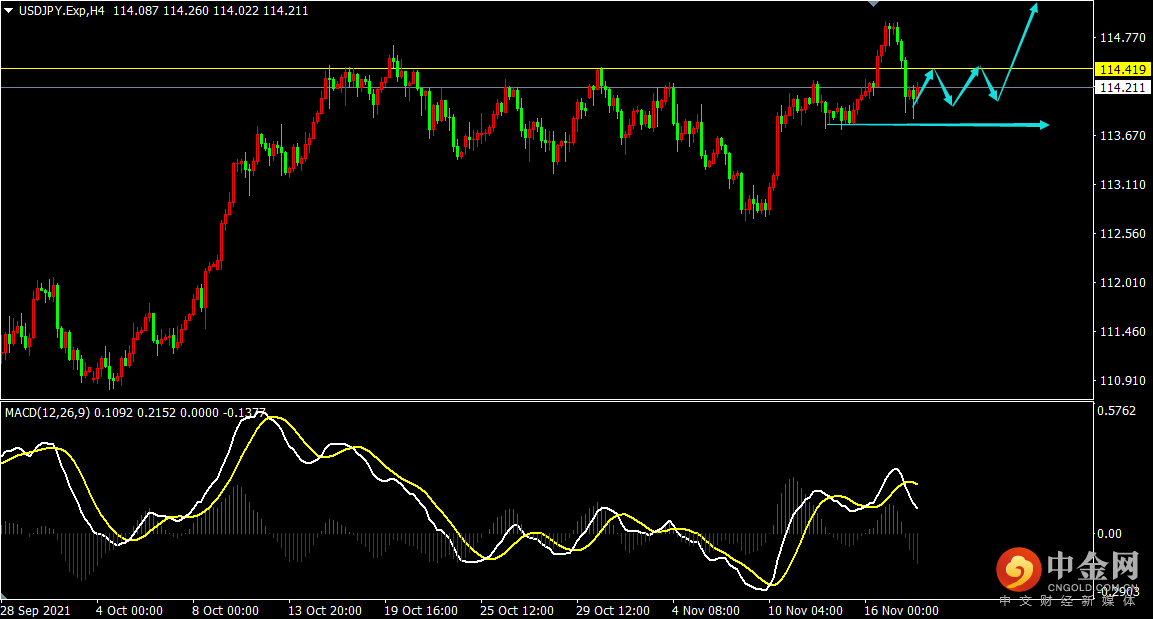Click the 0.5762 MACD scale value
The height and width of the screenshot is (619, 1153).
[x=1116, y=411]
